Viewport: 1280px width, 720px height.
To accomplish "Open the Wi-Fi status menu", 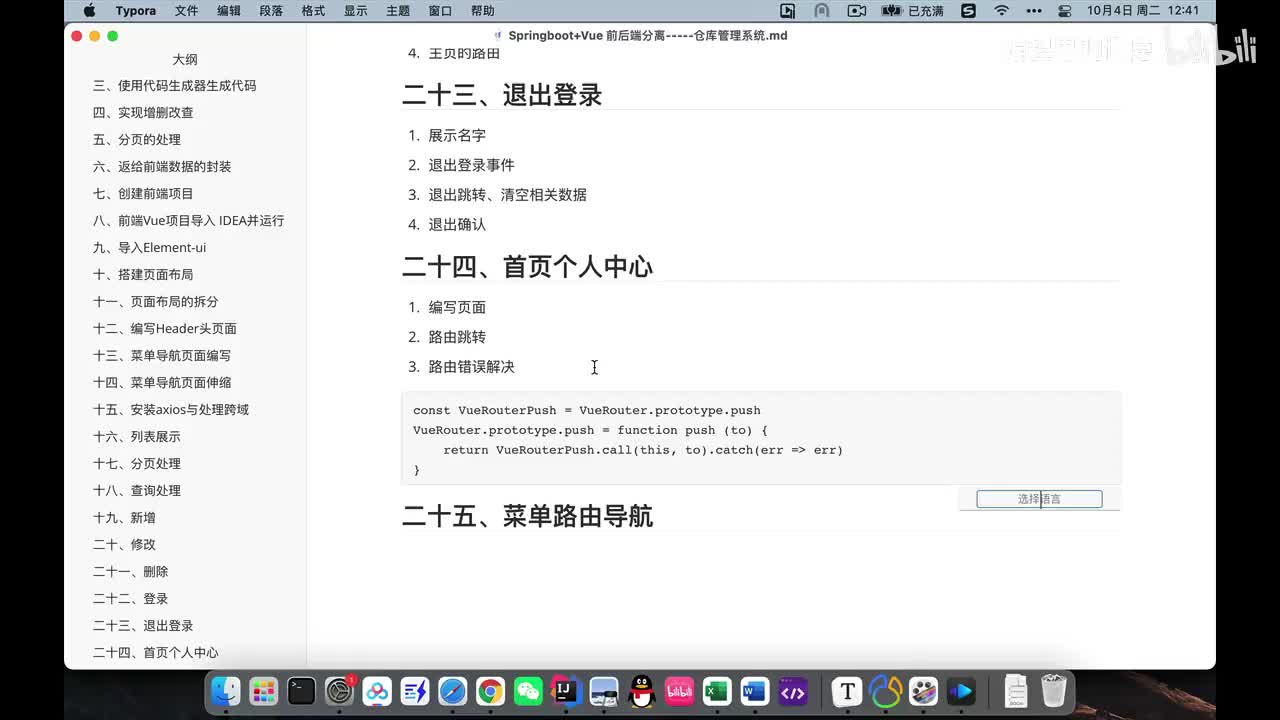I will point(1001,11).
